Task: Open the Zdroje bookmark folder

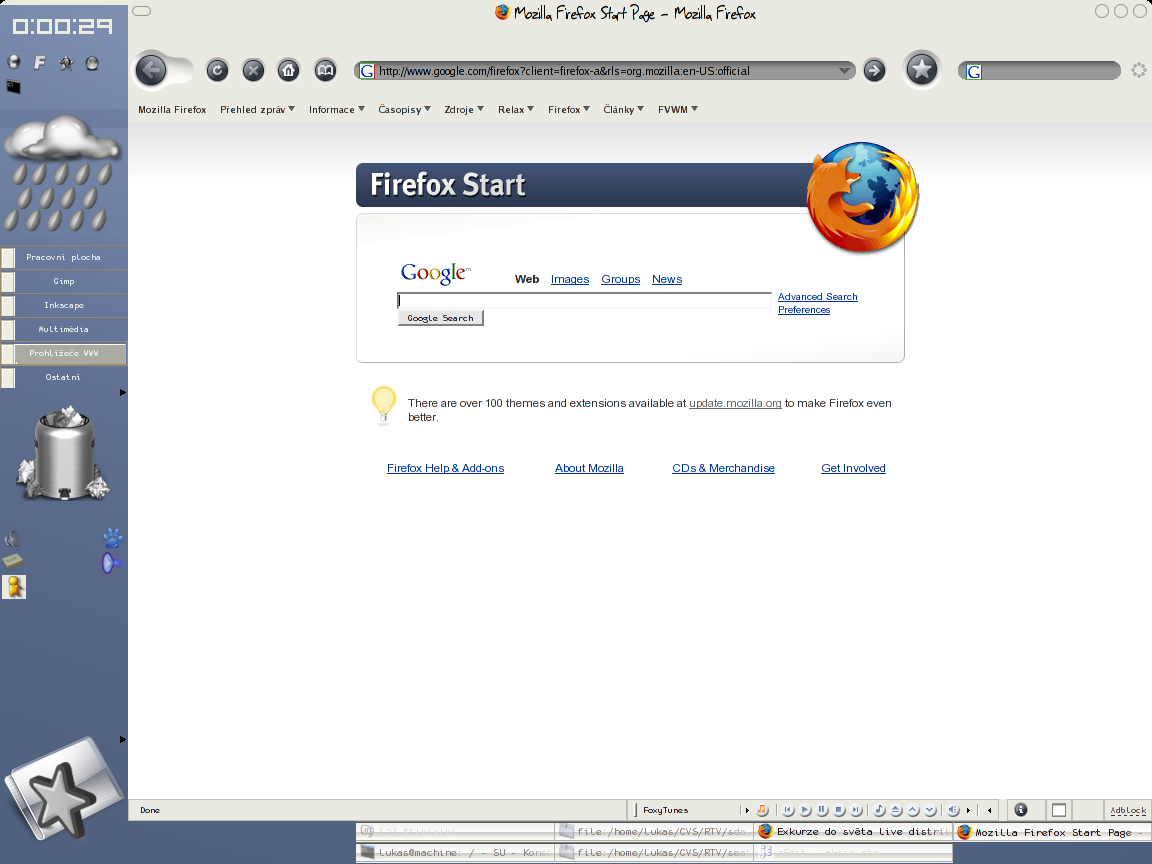Action: (464, 109)
